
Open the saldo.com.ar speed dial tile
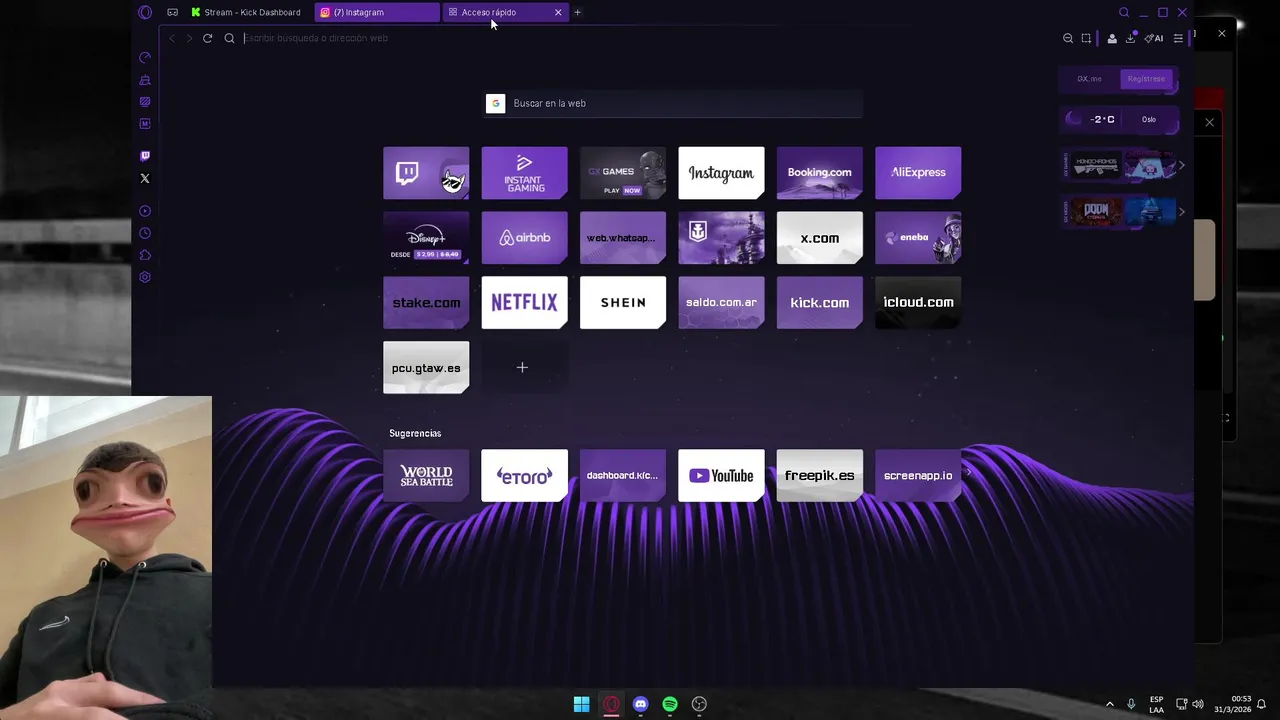(721, 302)
